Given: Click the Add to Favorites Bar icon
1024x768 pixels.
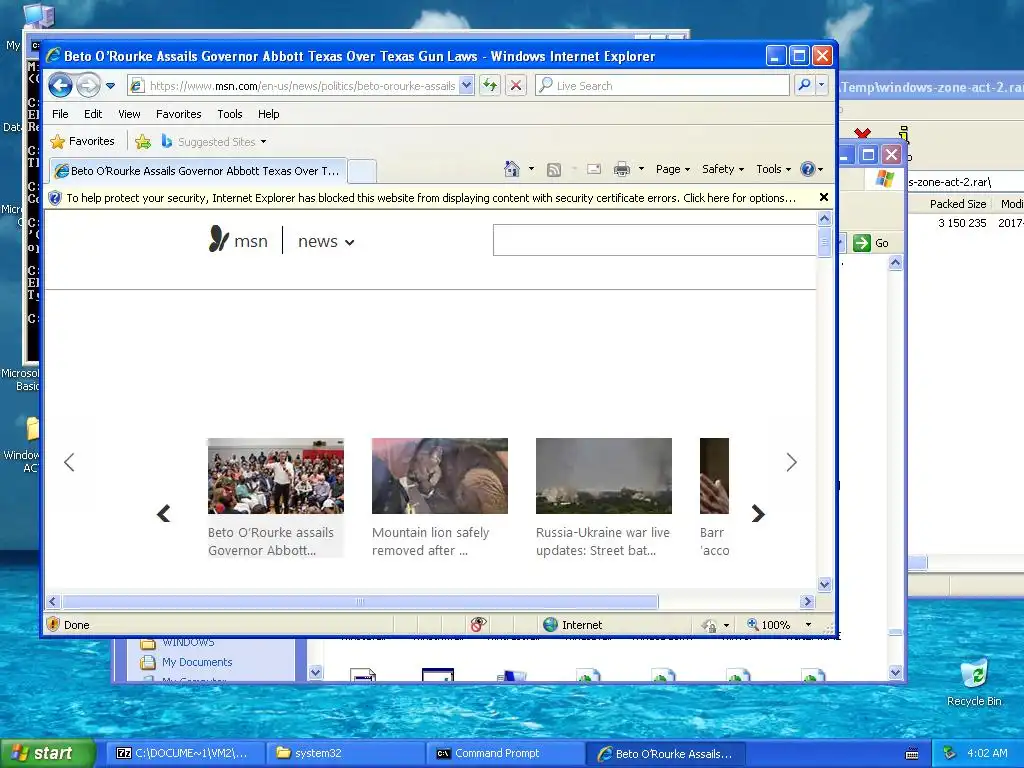Looking at the screenshot, I should click(143, 141).
